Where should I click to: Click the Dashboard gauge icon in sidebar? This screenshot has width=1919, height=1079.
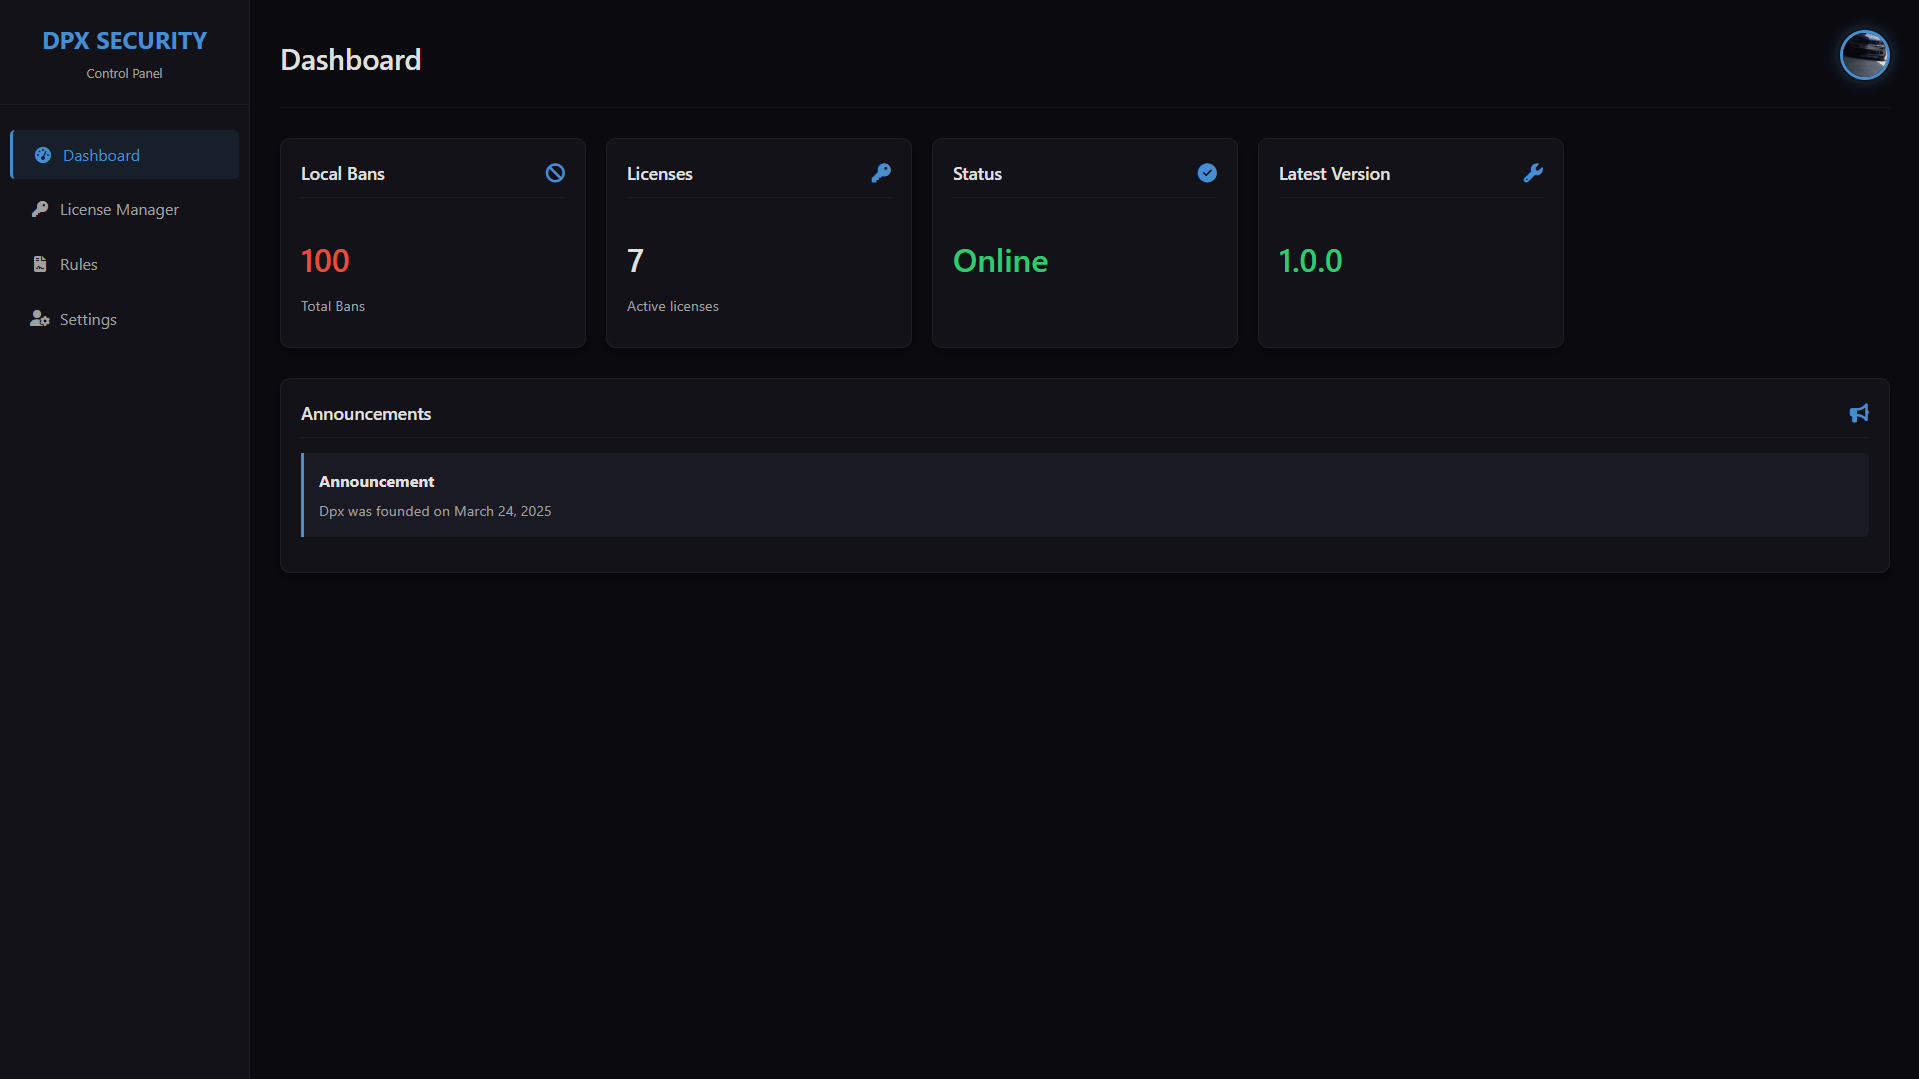[43, 155]
